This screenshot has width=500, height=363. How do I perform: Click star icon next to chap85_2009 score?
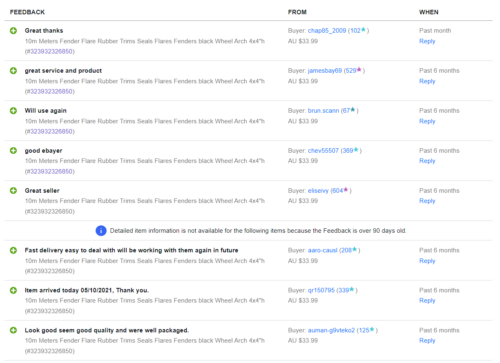pos(363,30)
